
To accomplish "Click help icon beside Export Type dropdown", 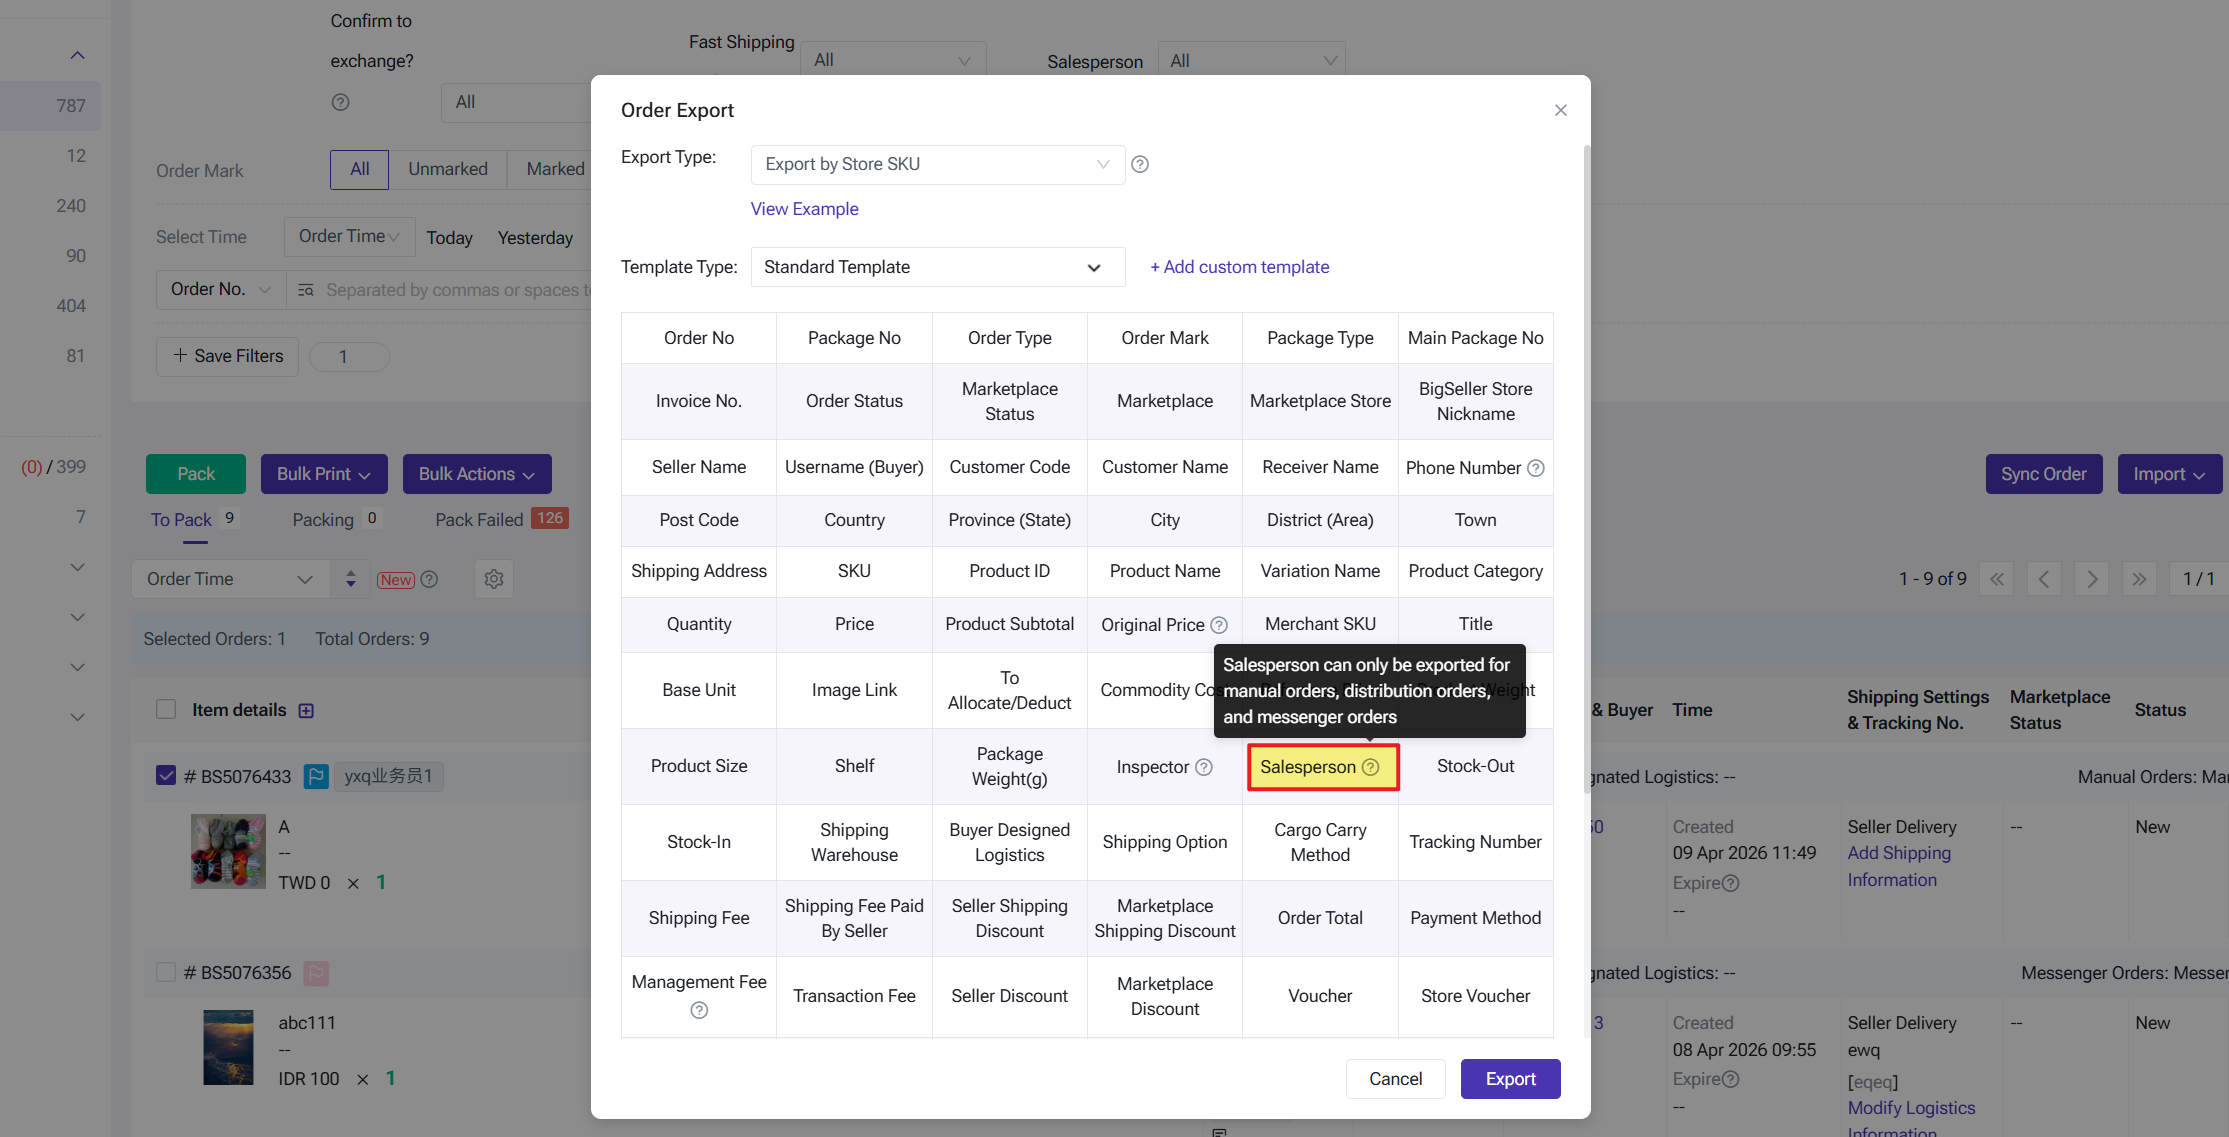I will tap(1140, 164).
